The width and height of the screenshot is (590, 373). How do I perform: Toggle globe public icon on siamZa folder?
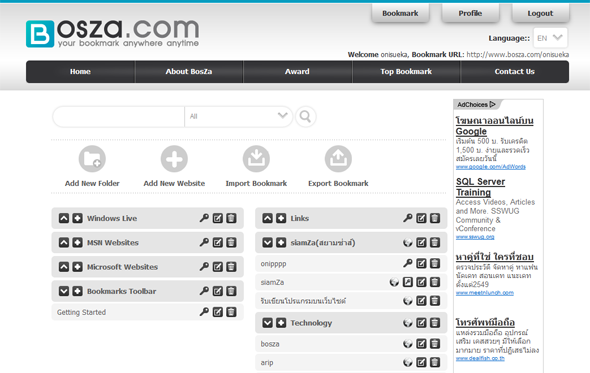coord(408,243)
